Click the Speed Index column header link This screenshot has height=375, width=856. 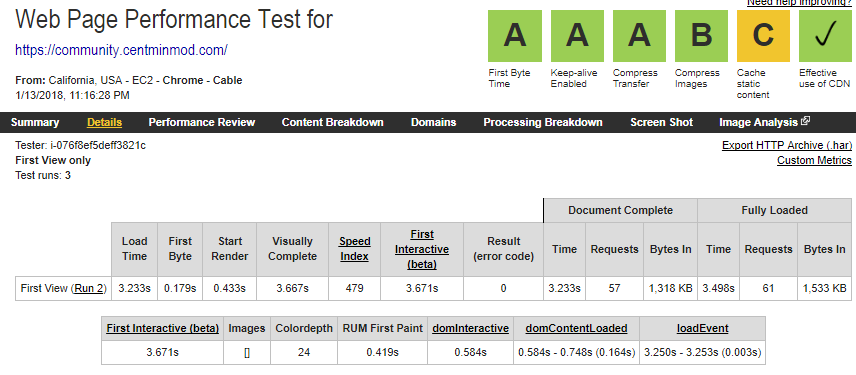(354, 249)
